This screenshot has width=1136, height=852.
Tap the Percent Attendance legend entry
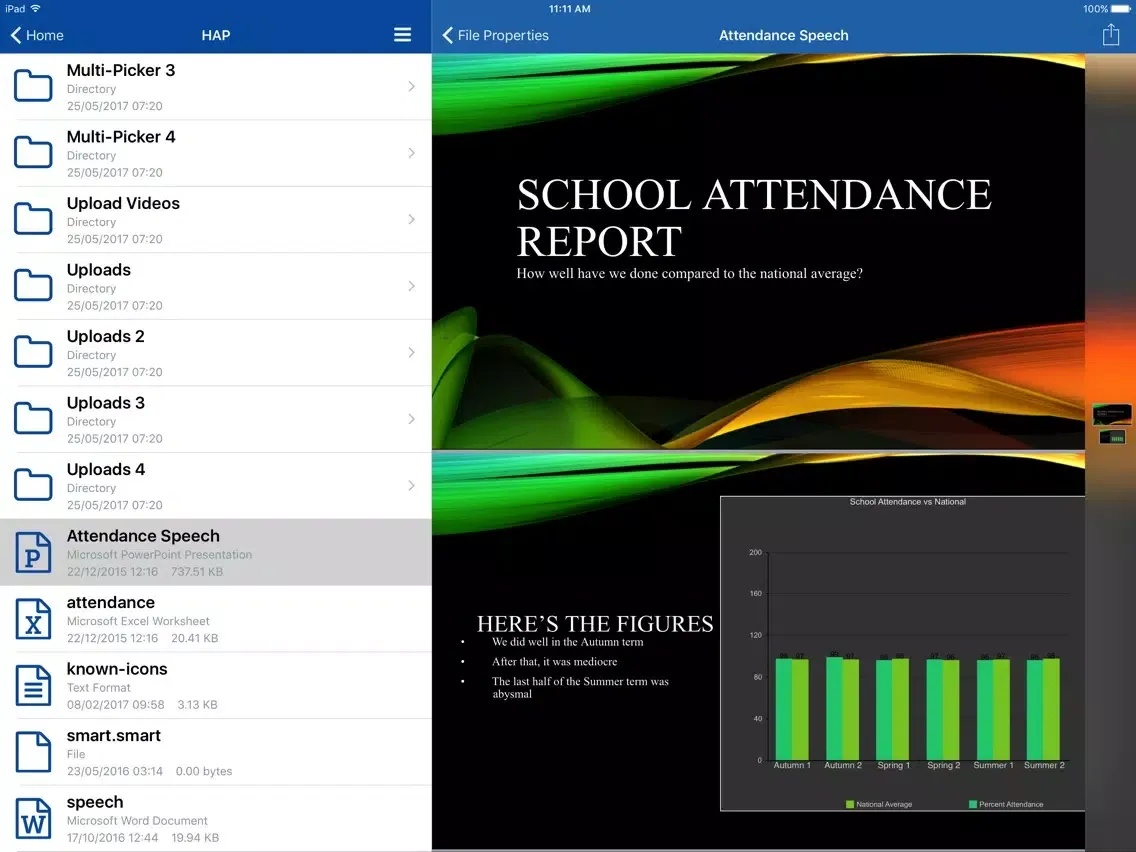pos(1006,804)
